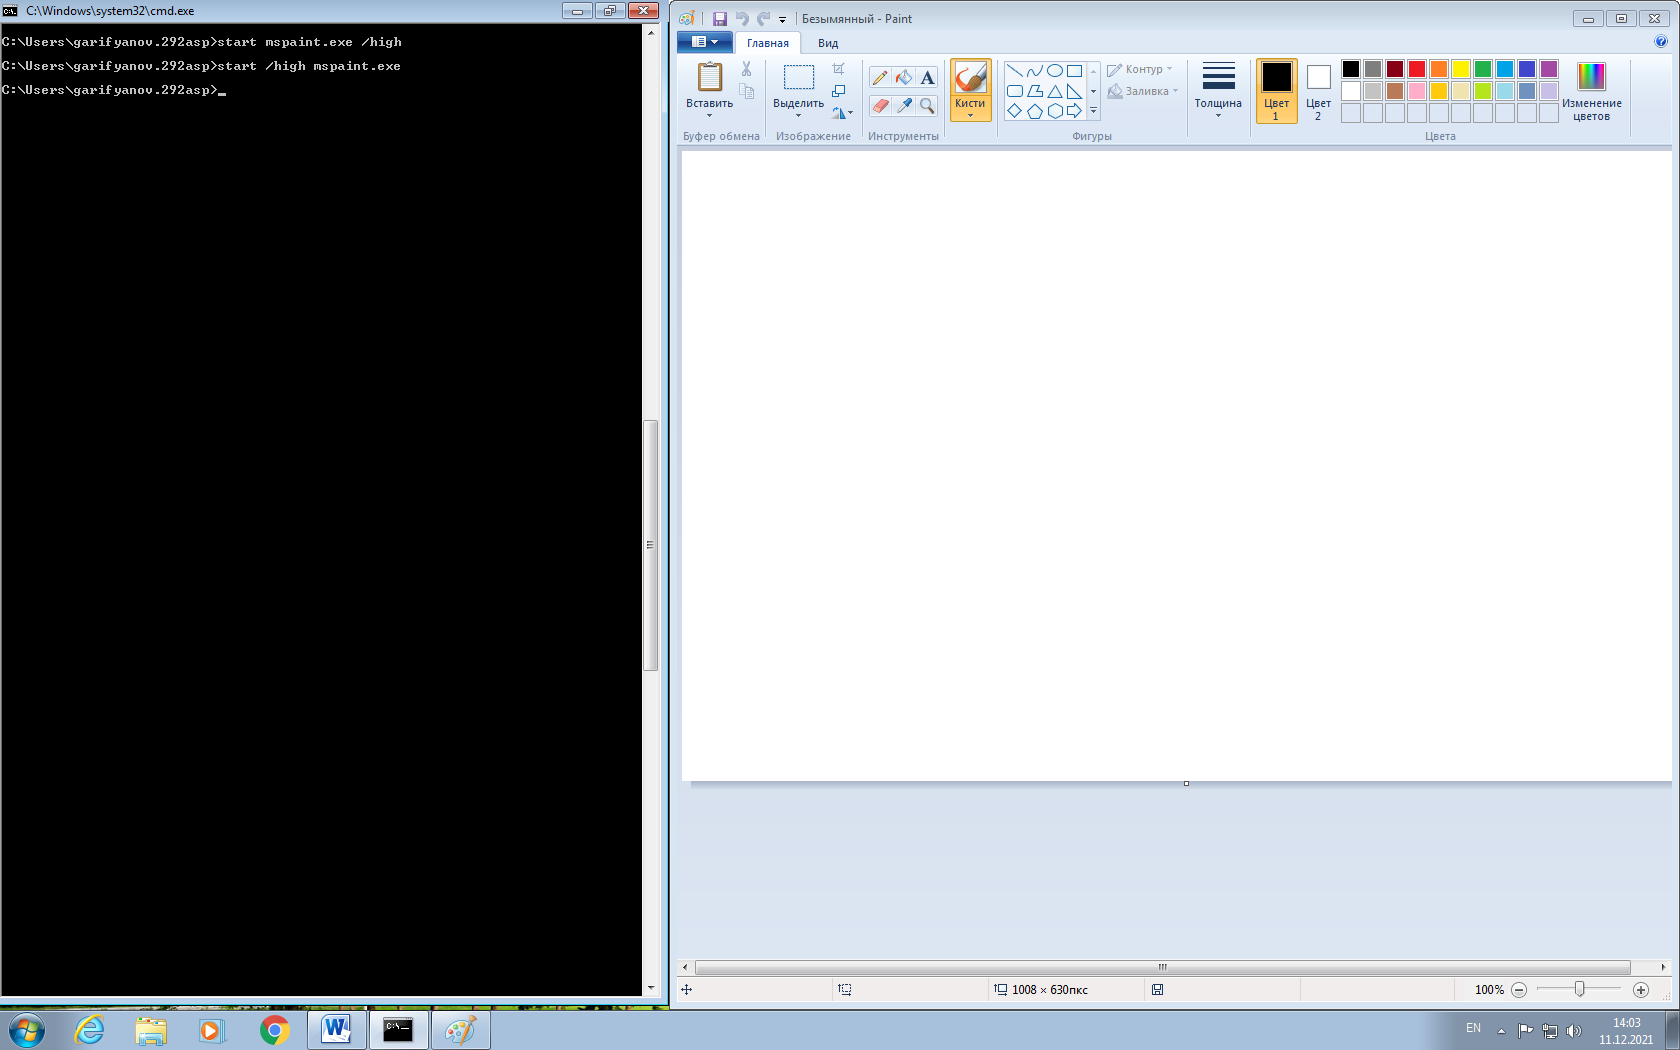Click the Crop image icon
The width and height of the screenshot is (1680, 1050).
click(x=839, y=69)
